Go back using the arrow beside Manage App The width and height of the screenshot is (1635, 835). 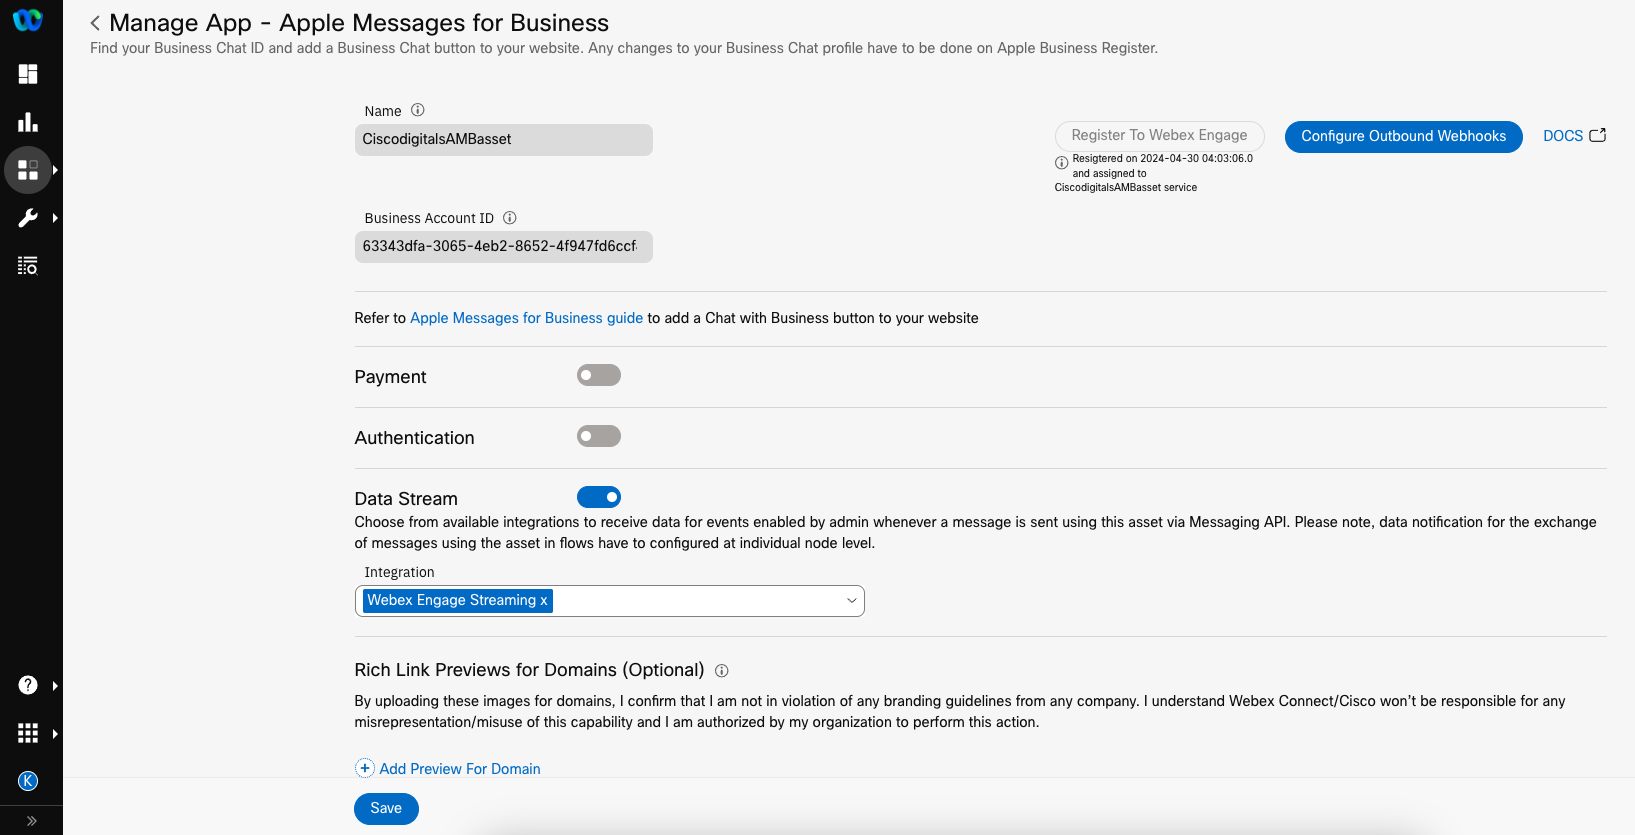point(95,23)
